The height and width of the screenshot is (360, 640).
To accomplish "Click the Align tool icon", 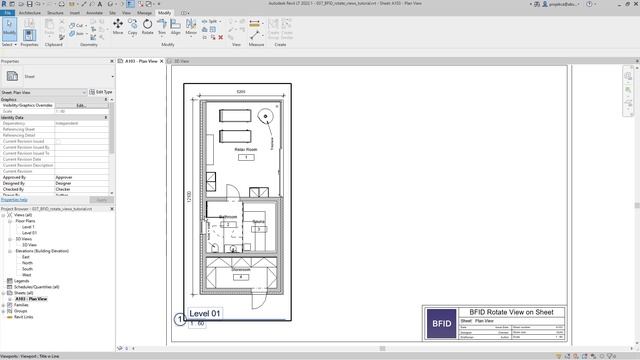I will [176, 24].
